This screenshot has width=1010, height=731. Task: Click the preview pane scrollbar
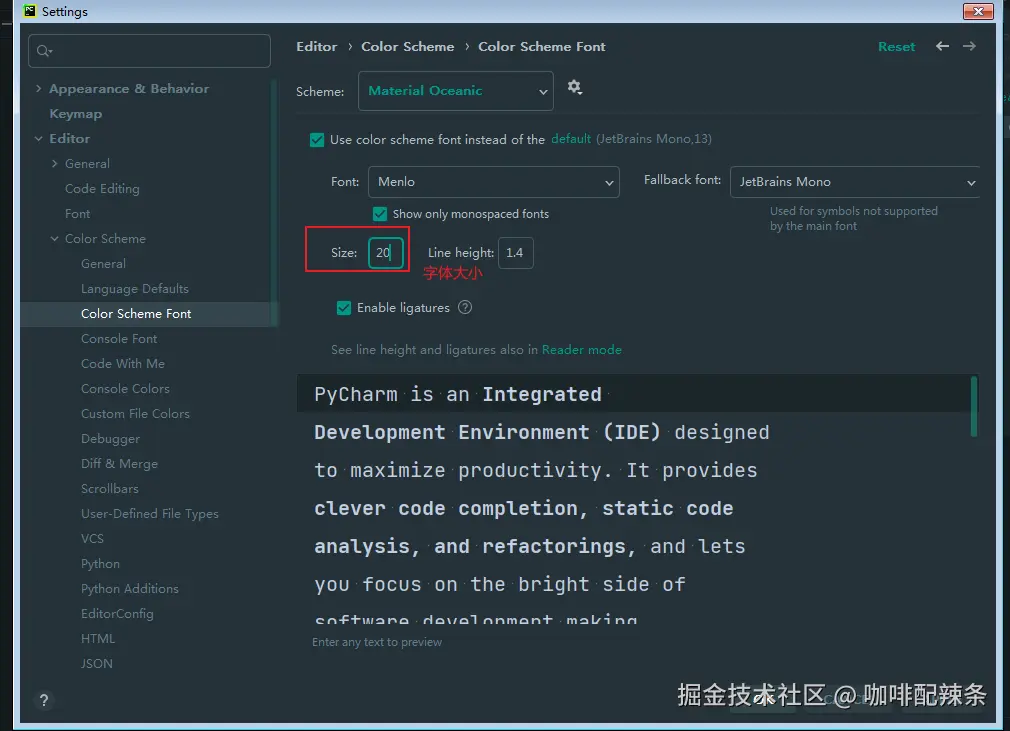coord(973,407)
